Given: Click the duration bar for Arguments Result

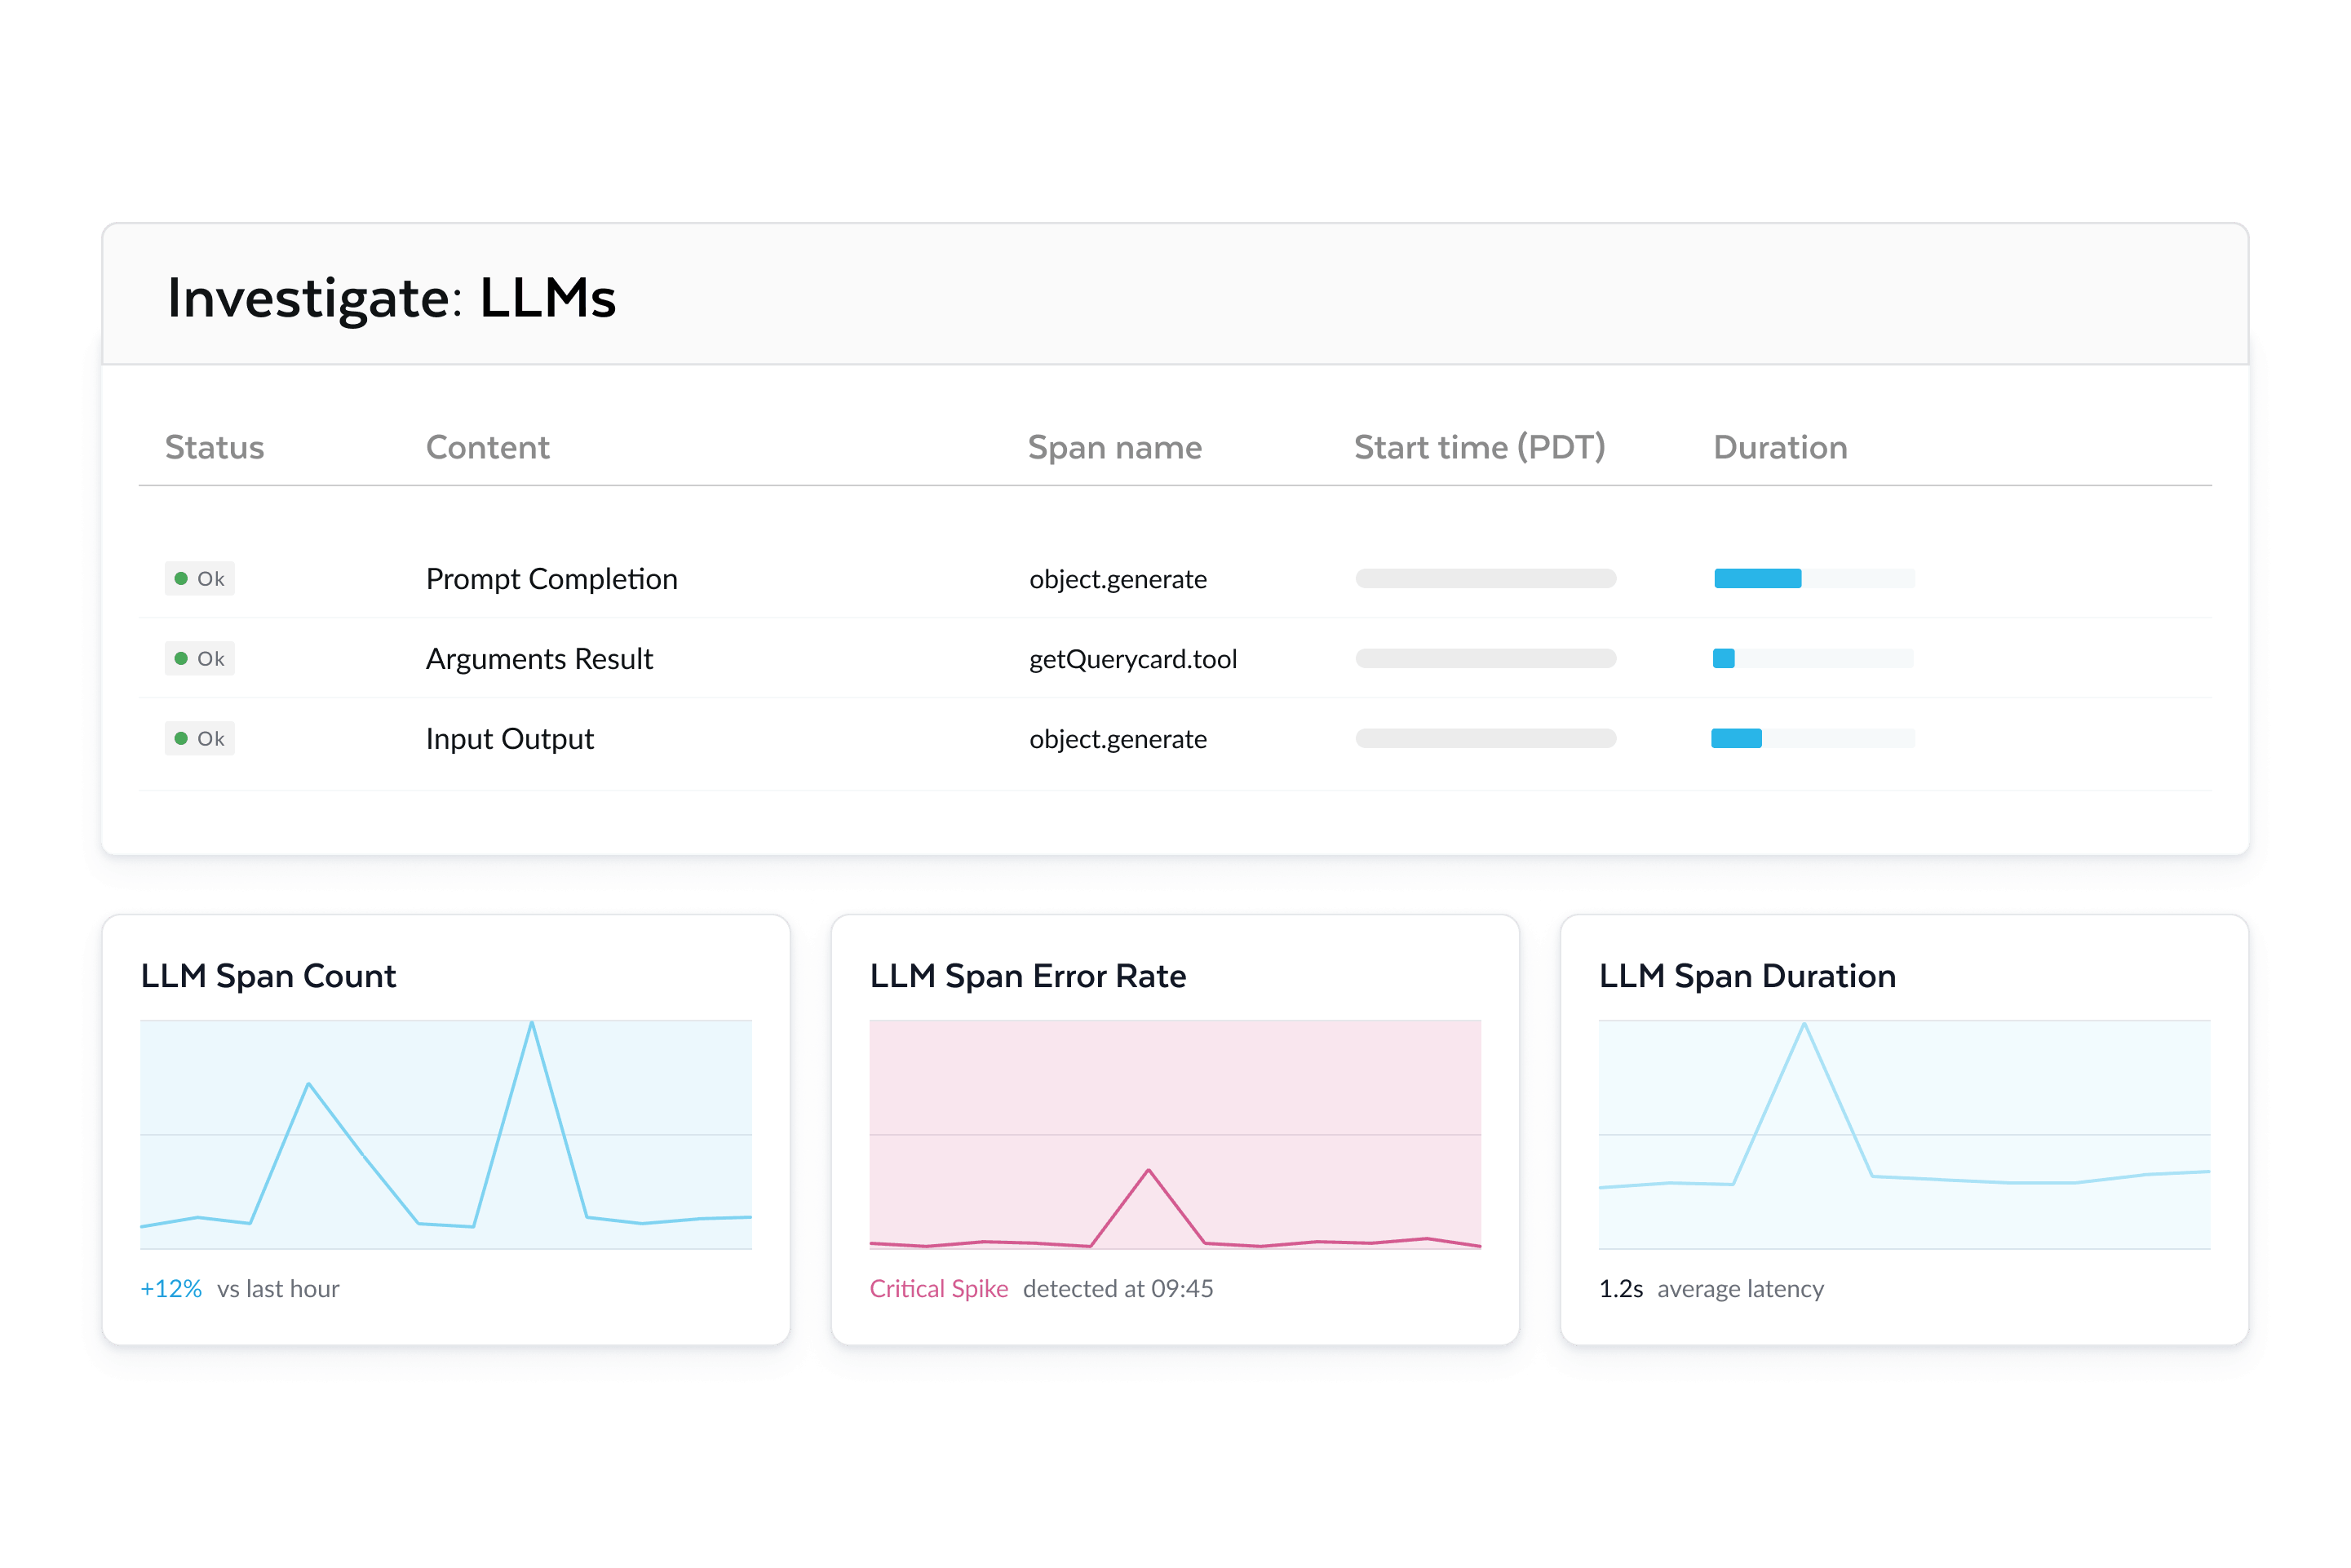Looking at the screenshot, I should [x=1814, y=658].
